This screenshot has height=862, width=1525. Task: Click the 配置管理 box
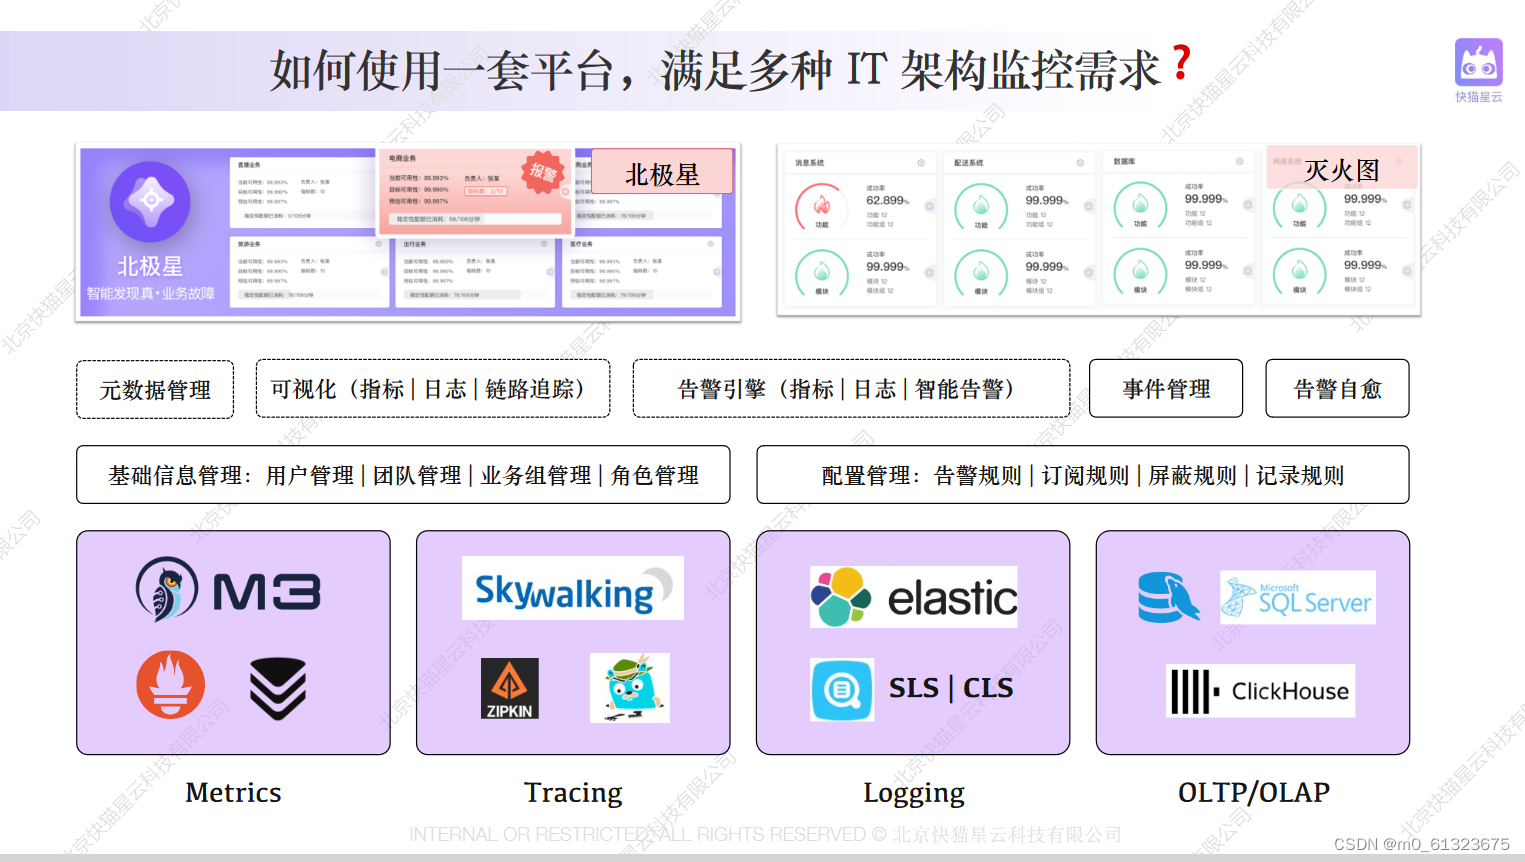1083,475
